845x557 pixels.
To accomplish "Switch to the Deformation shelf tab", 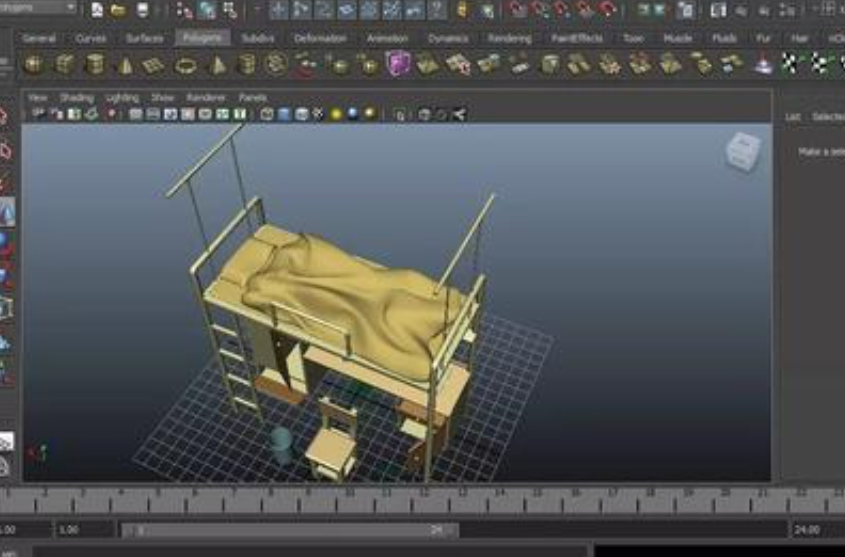I will (320, 38).
